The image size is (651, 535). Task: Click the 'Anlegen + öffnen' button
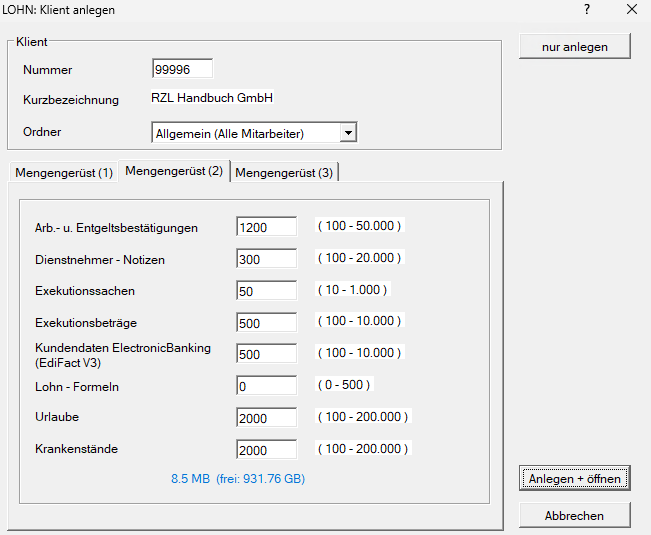pyautogui.click(x=575, y=478)
